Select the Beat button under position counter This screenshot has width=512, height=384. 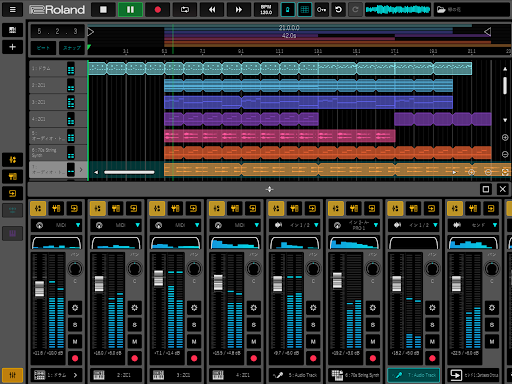pos(43,48)
